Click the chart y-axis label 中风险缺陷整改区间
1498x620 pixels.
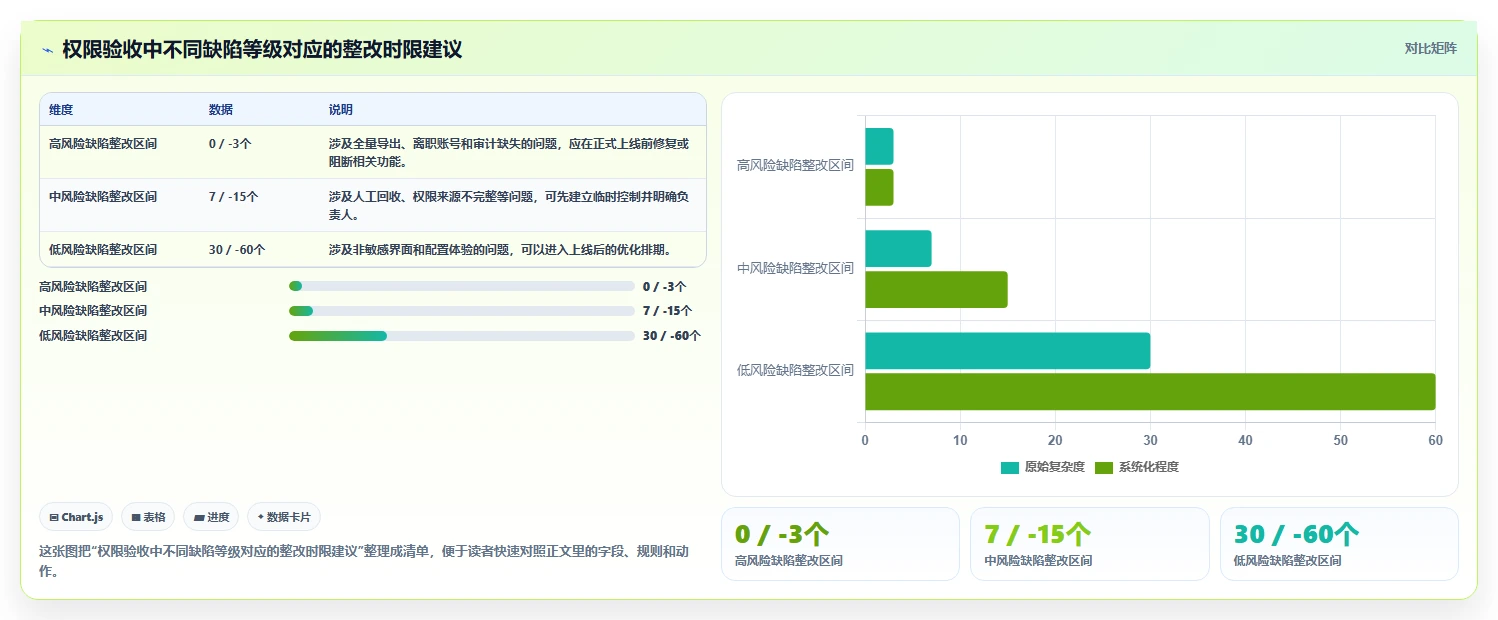(x=795, y=268)
